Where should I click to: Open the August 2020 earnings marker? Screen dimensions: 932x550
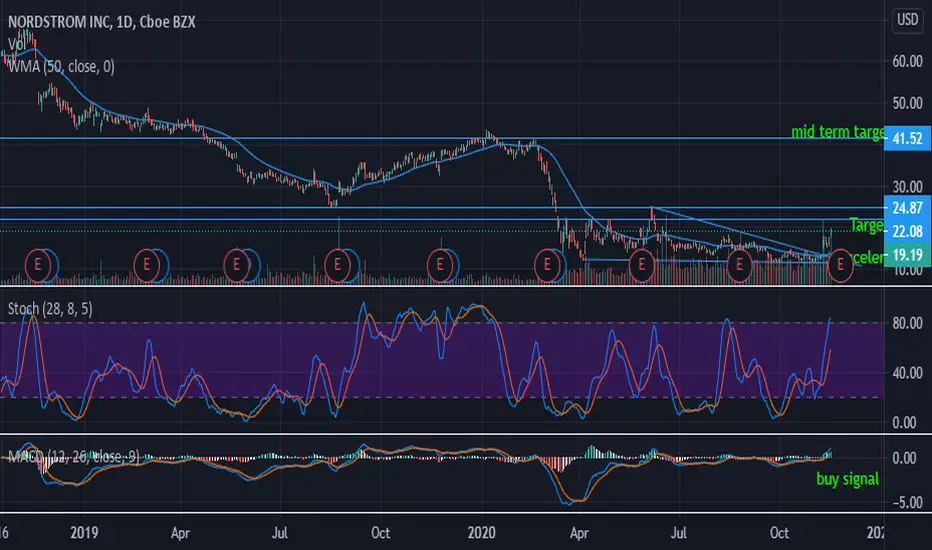click(739, 263)
